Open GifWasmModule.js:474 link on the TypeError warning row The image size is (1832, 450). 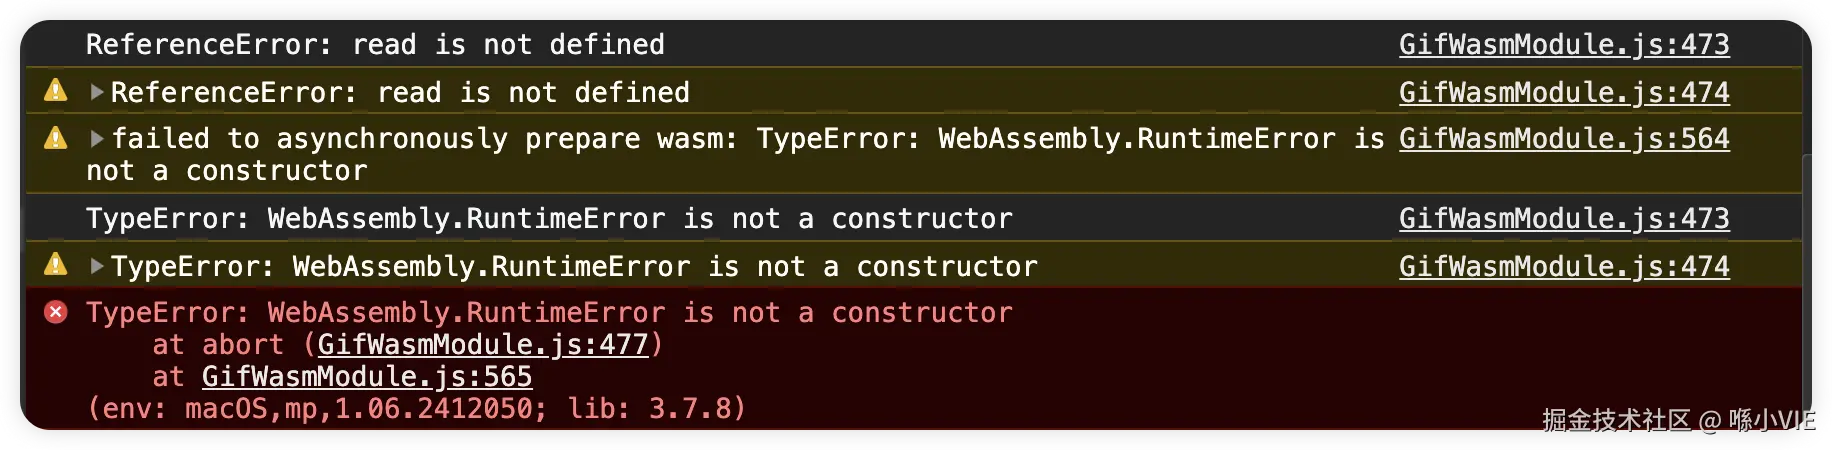(x=1563, y=266)
